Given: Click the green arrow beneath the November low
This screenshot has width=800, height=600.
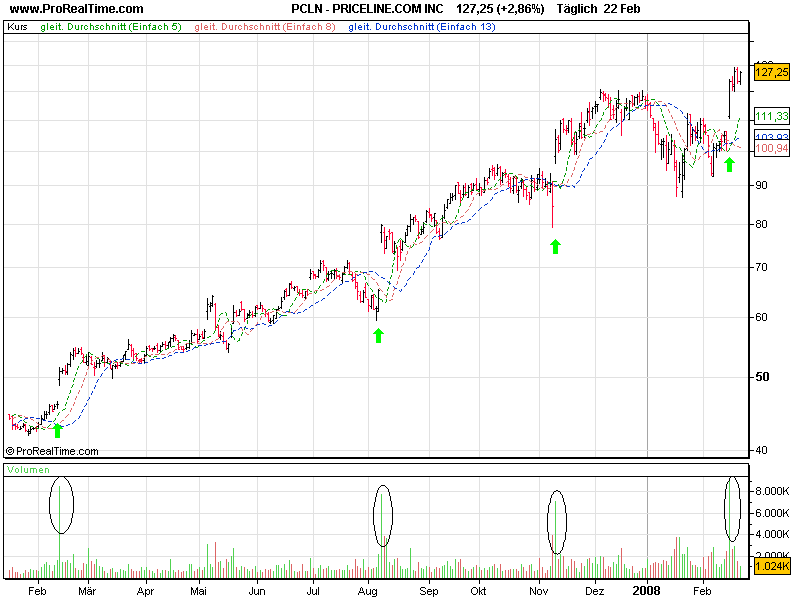Looking at the screenshot, I should coord(556,246).
